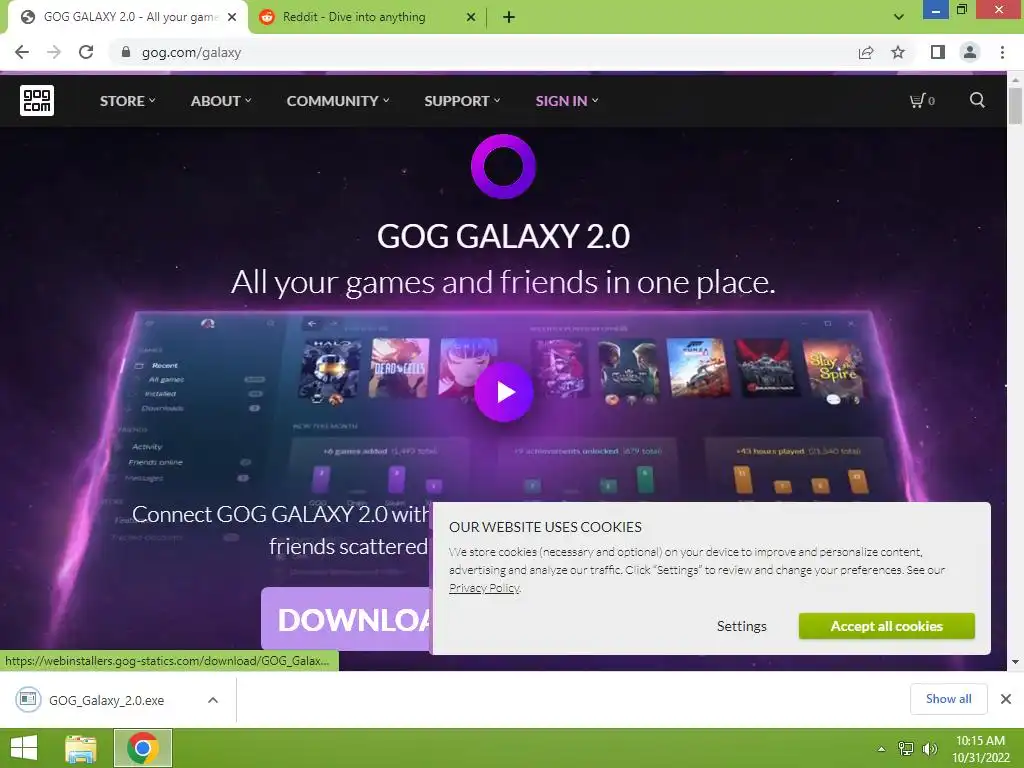Expand the tab search dropdown arrow

pos(899,17)
